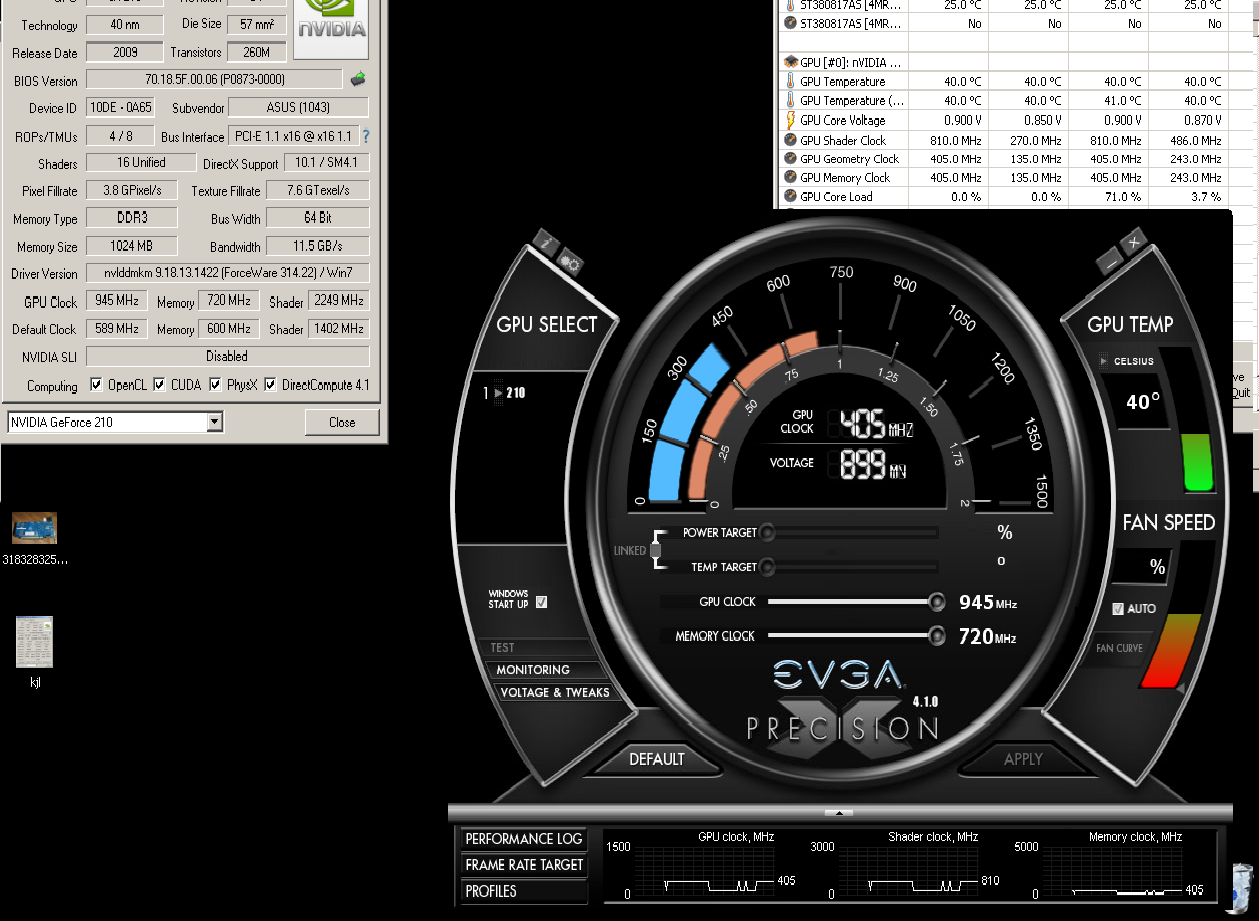Click the fan speed percent field
This screenshot has width=1259, height=921.
pos(1140,568)
